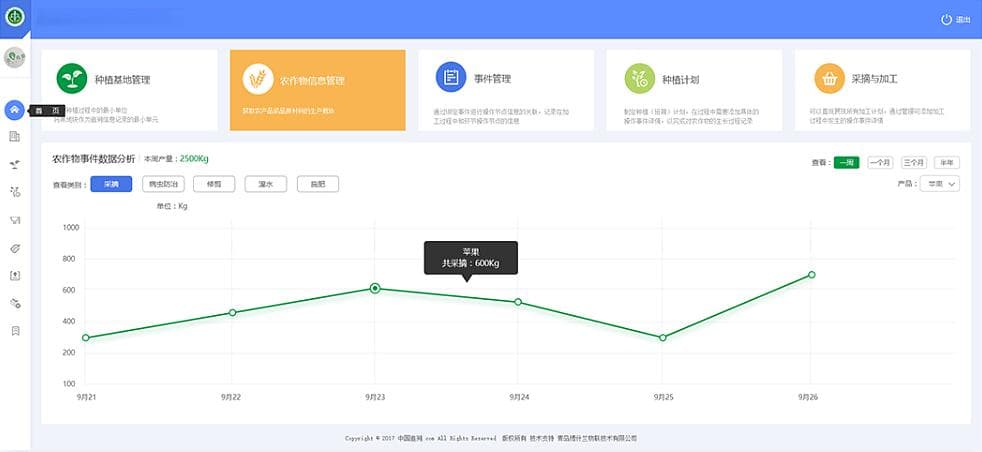The width and height of the screenshot is (982, 452).
Task: Click the highlighted chart point for 9月23
Action: [x=375, y=289]
